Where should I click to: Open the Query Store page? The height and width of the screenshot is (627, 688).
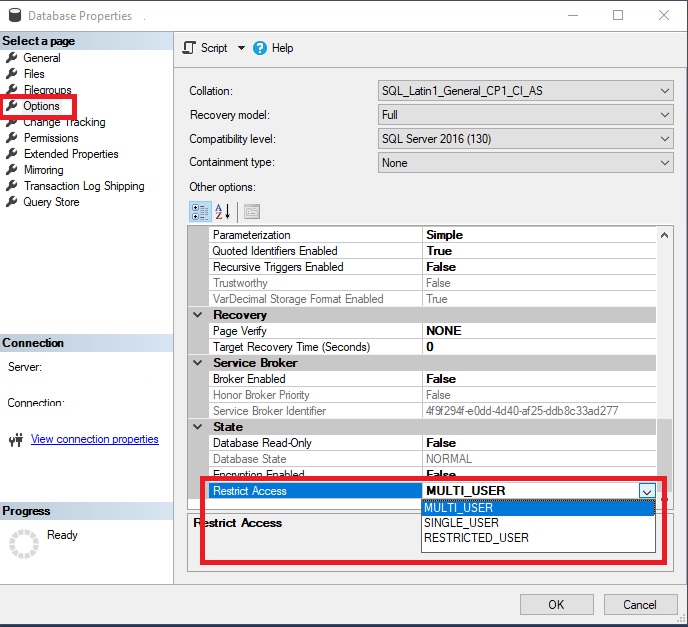click(51, 202)
